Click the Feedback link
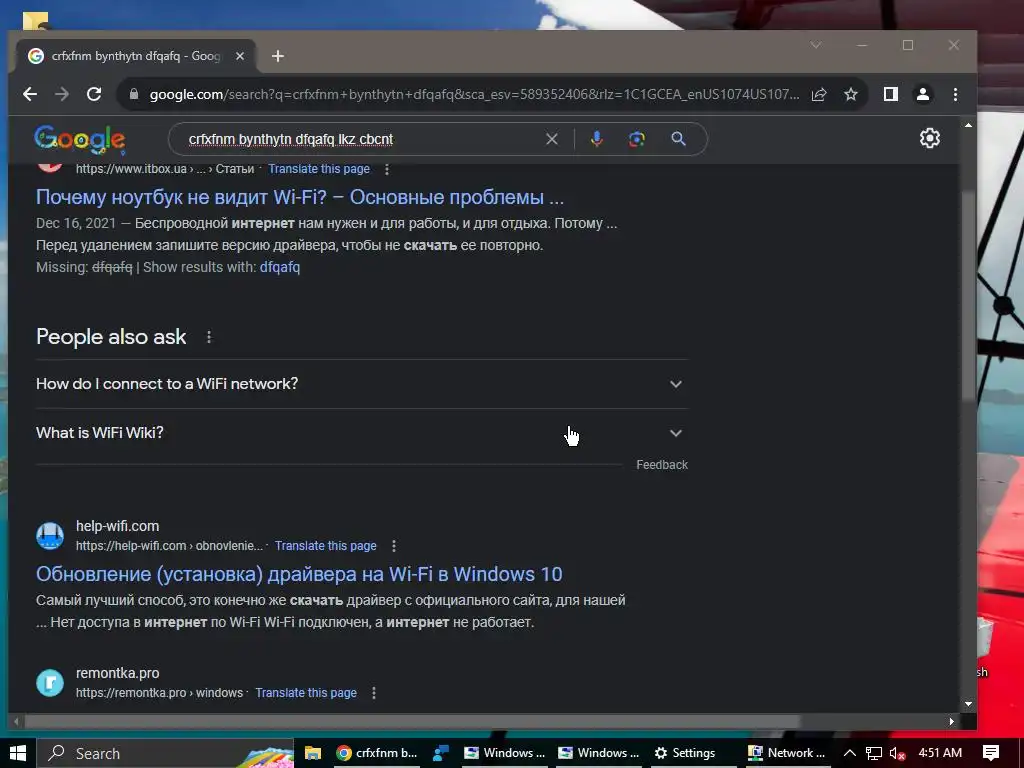 (x=662, y=465)
